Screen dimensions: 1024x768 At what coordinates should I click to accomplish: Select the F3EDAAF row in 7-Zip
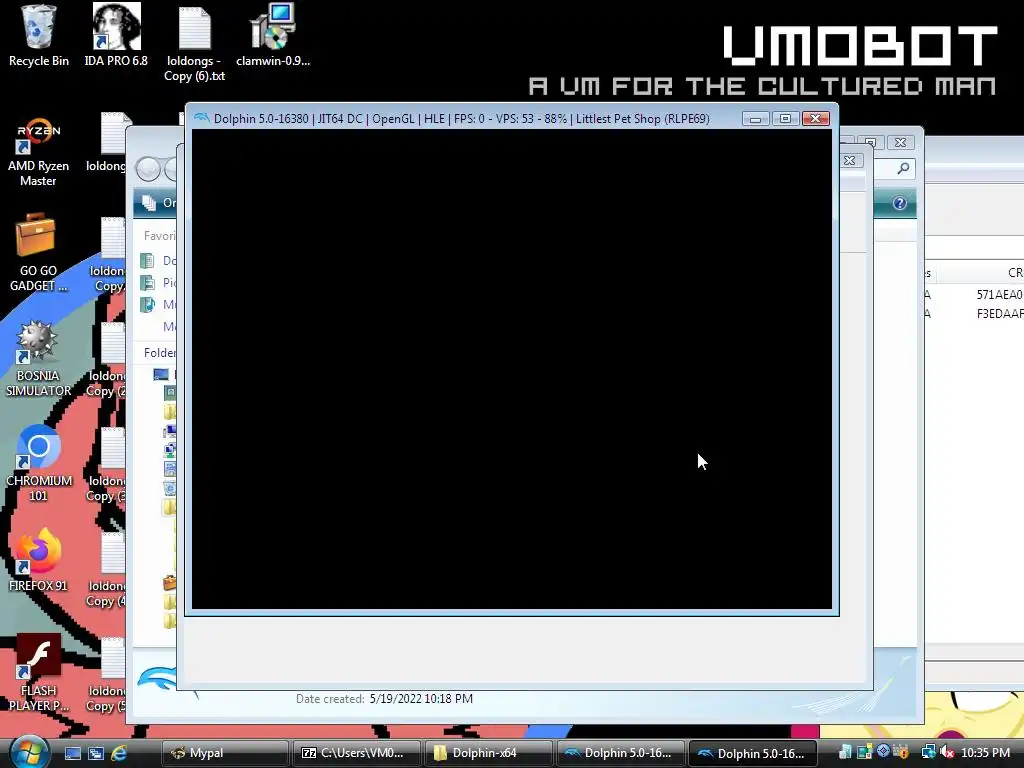click(x=974, y=313)
